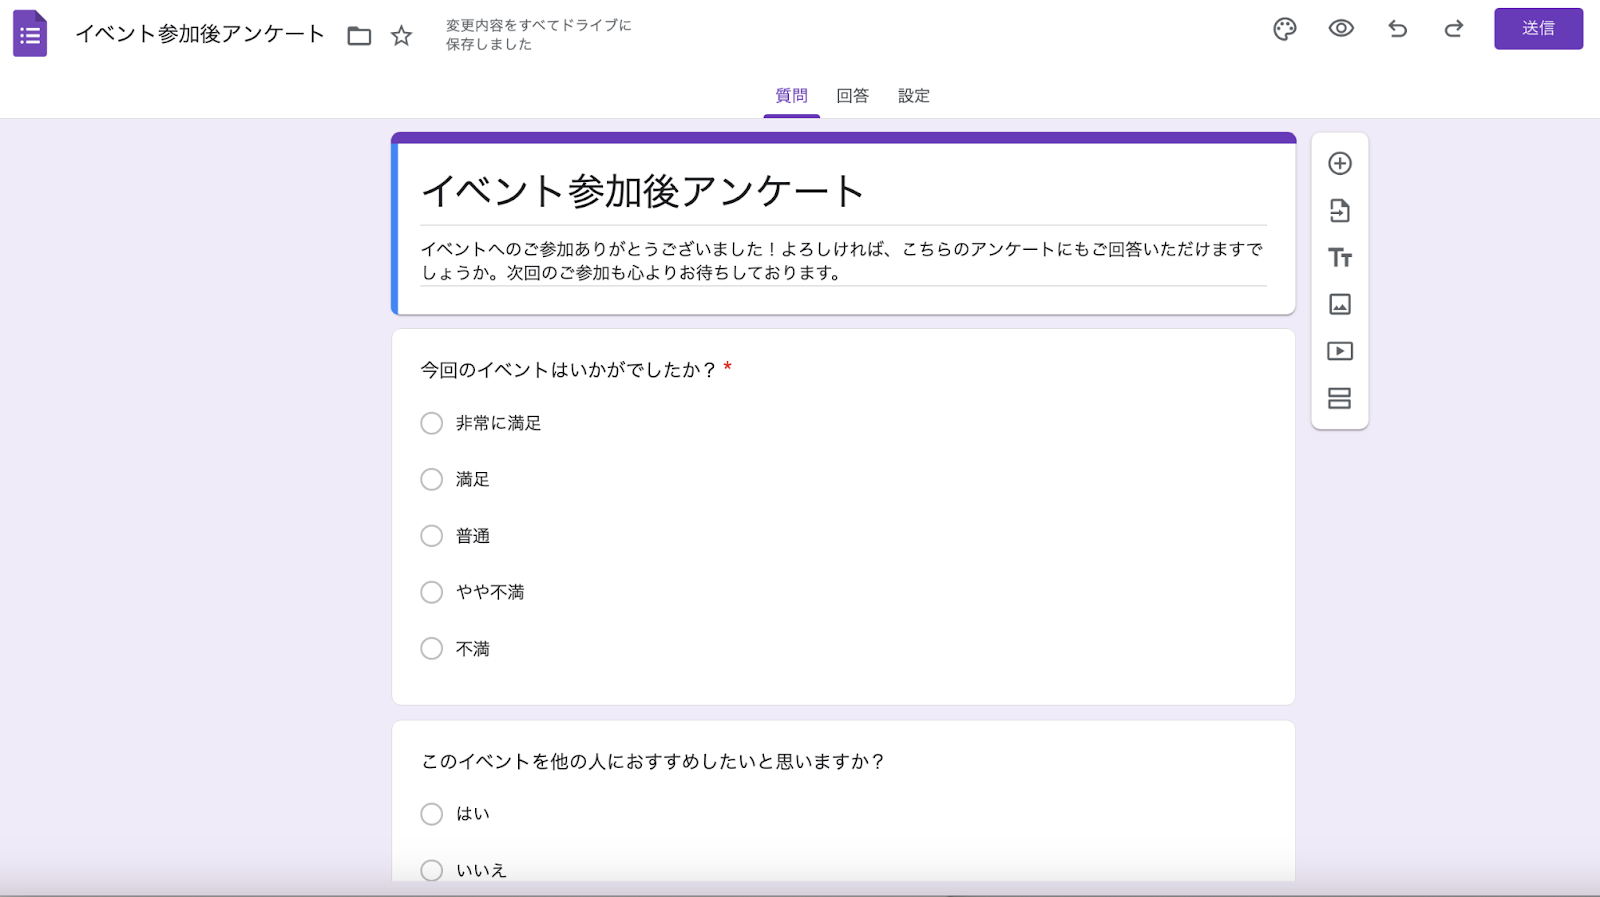Click the move to folder icon
1600x897 pixels.
(x=359, y=36)
